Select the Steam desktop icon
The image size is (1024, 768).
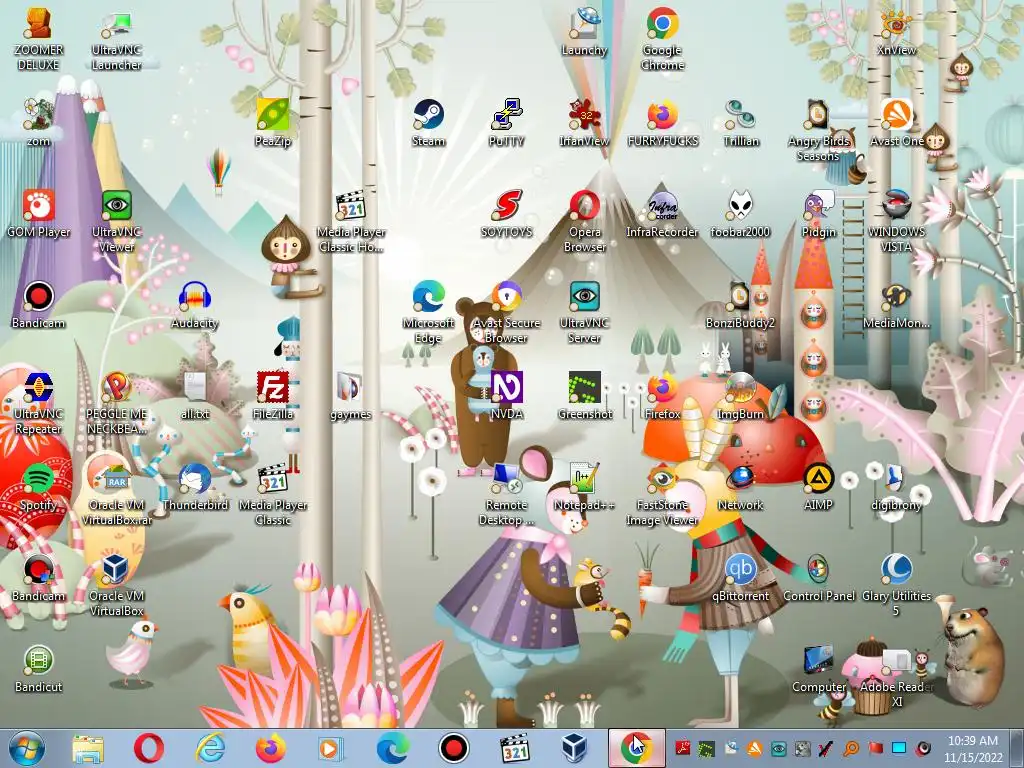tap(428, 123)
